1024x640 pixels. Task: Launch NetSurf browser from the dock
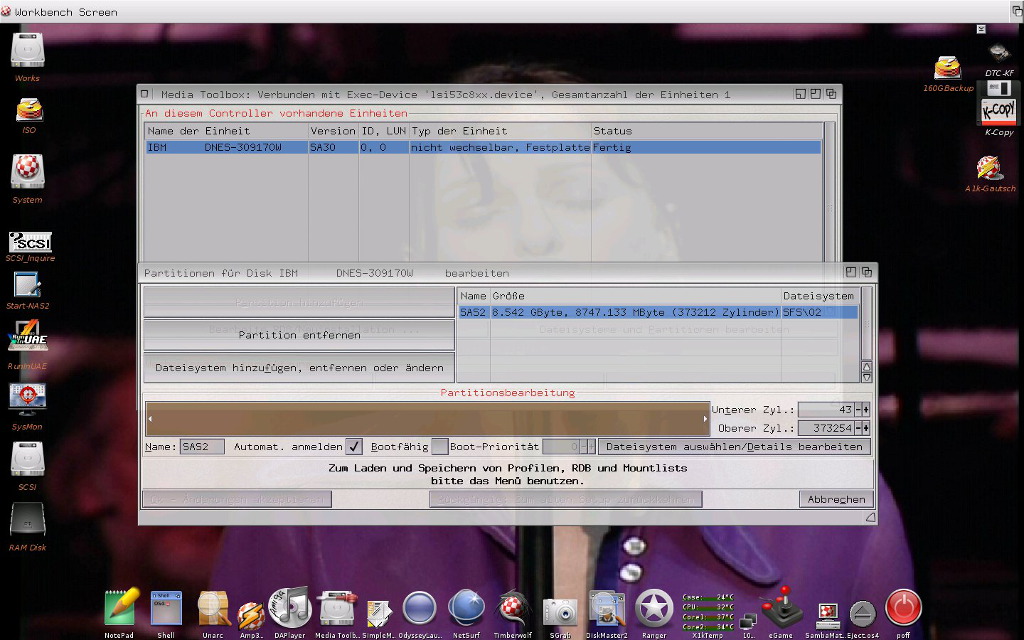coord(466,607)
